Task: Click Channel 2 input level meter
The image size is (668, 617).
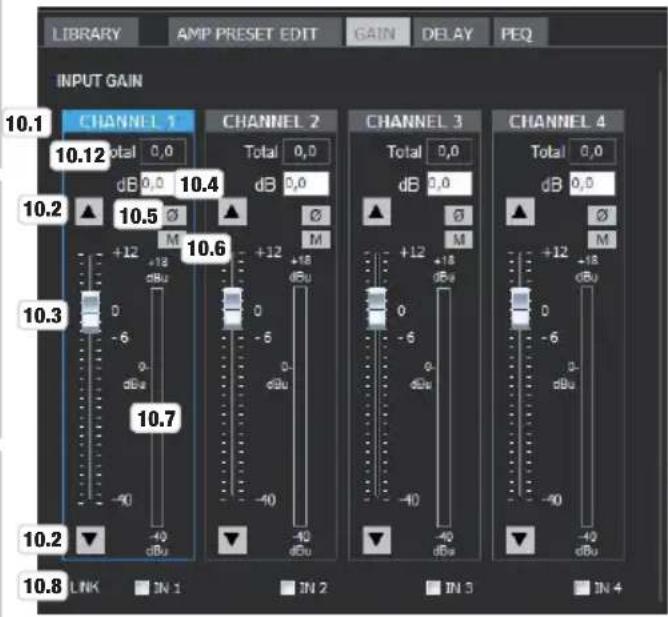Action: [x=300, y=408]
